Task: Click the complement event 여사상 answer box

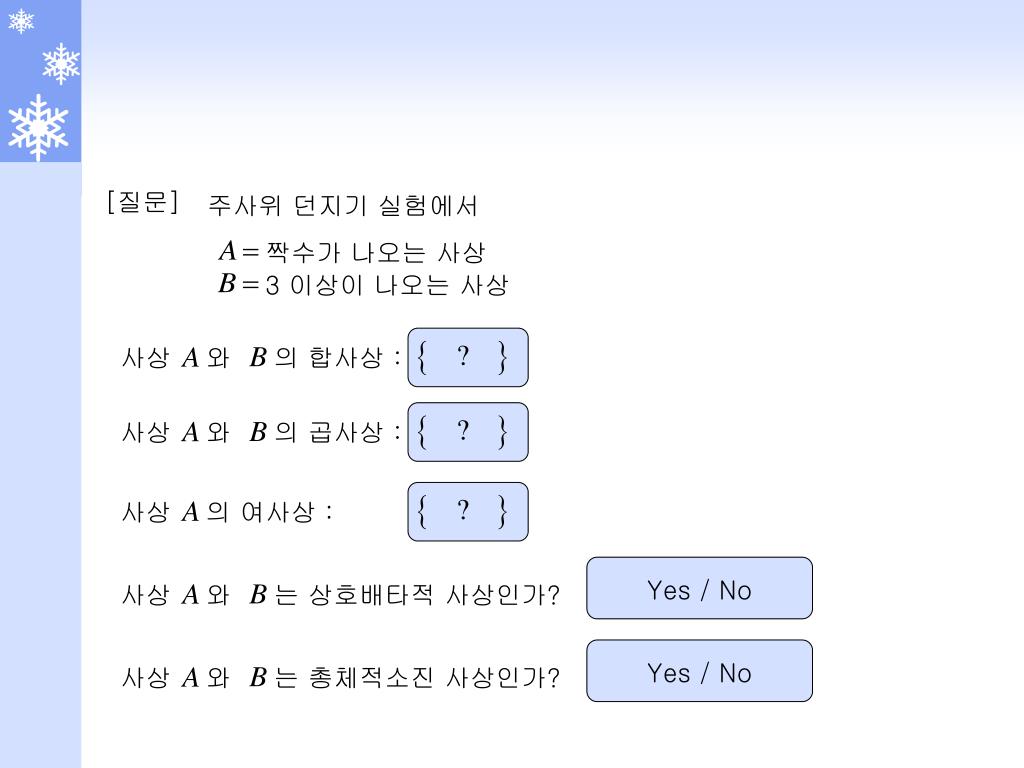Action: tap(468, 511)
